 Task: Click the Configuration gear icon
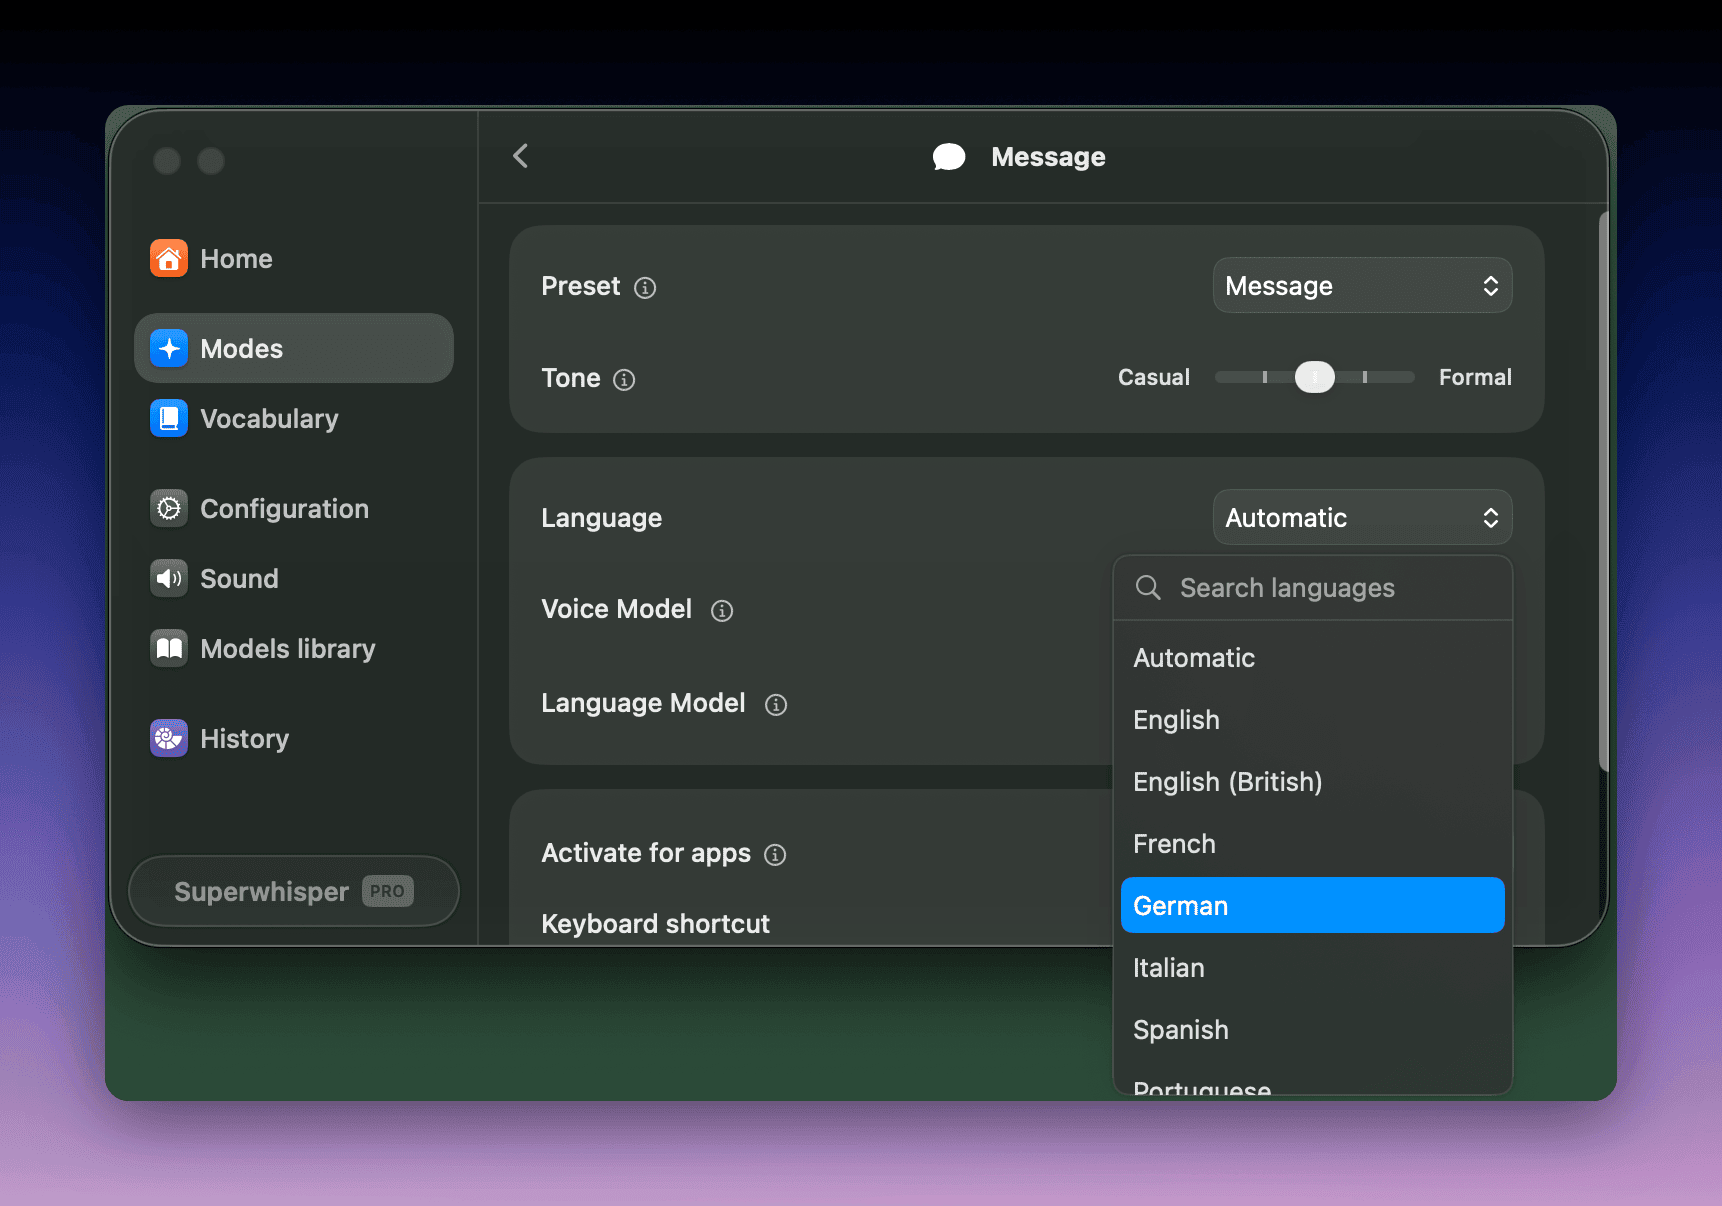[169, 508]
